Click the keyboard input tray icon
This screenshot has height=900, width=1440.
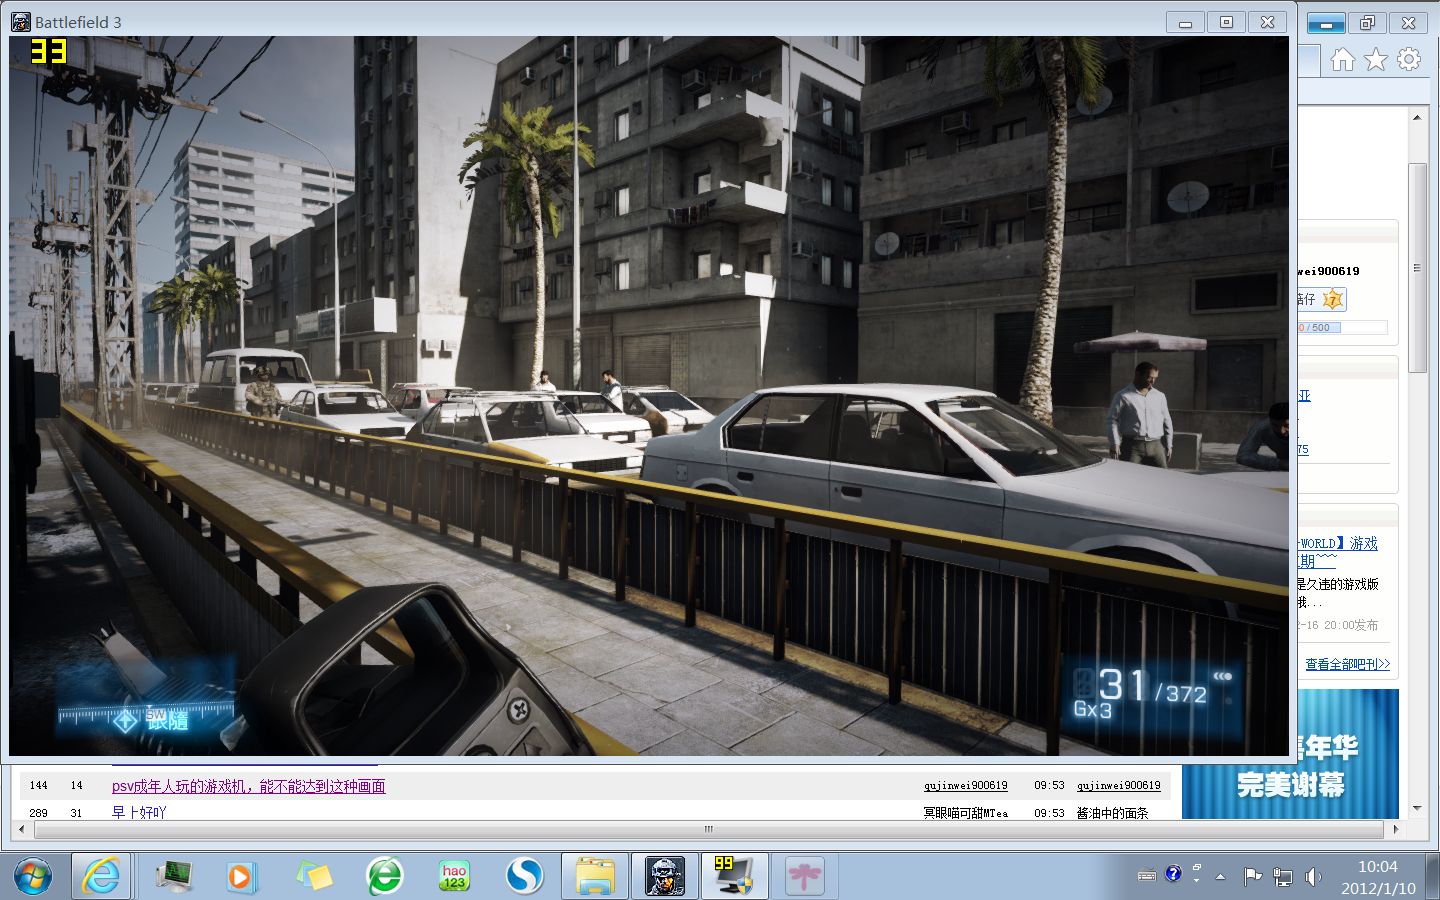coord(1147,876)
